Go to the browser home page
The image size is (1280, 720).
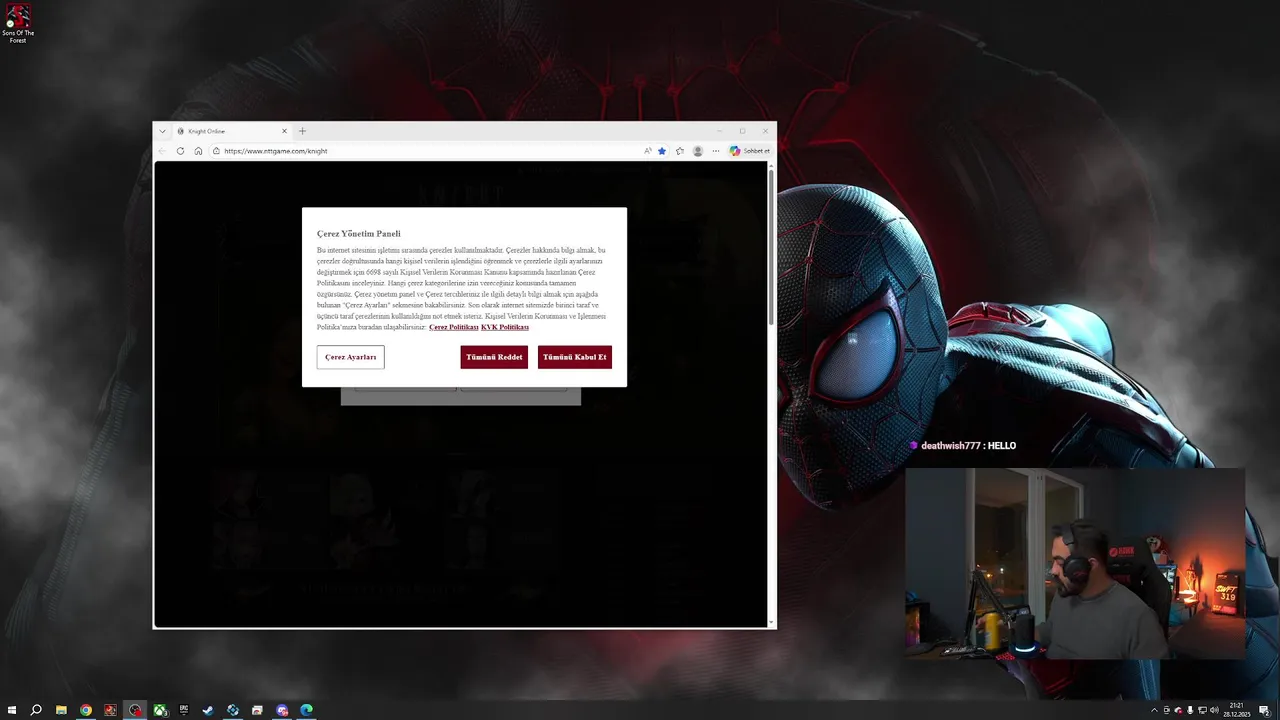tap(198, 151)
